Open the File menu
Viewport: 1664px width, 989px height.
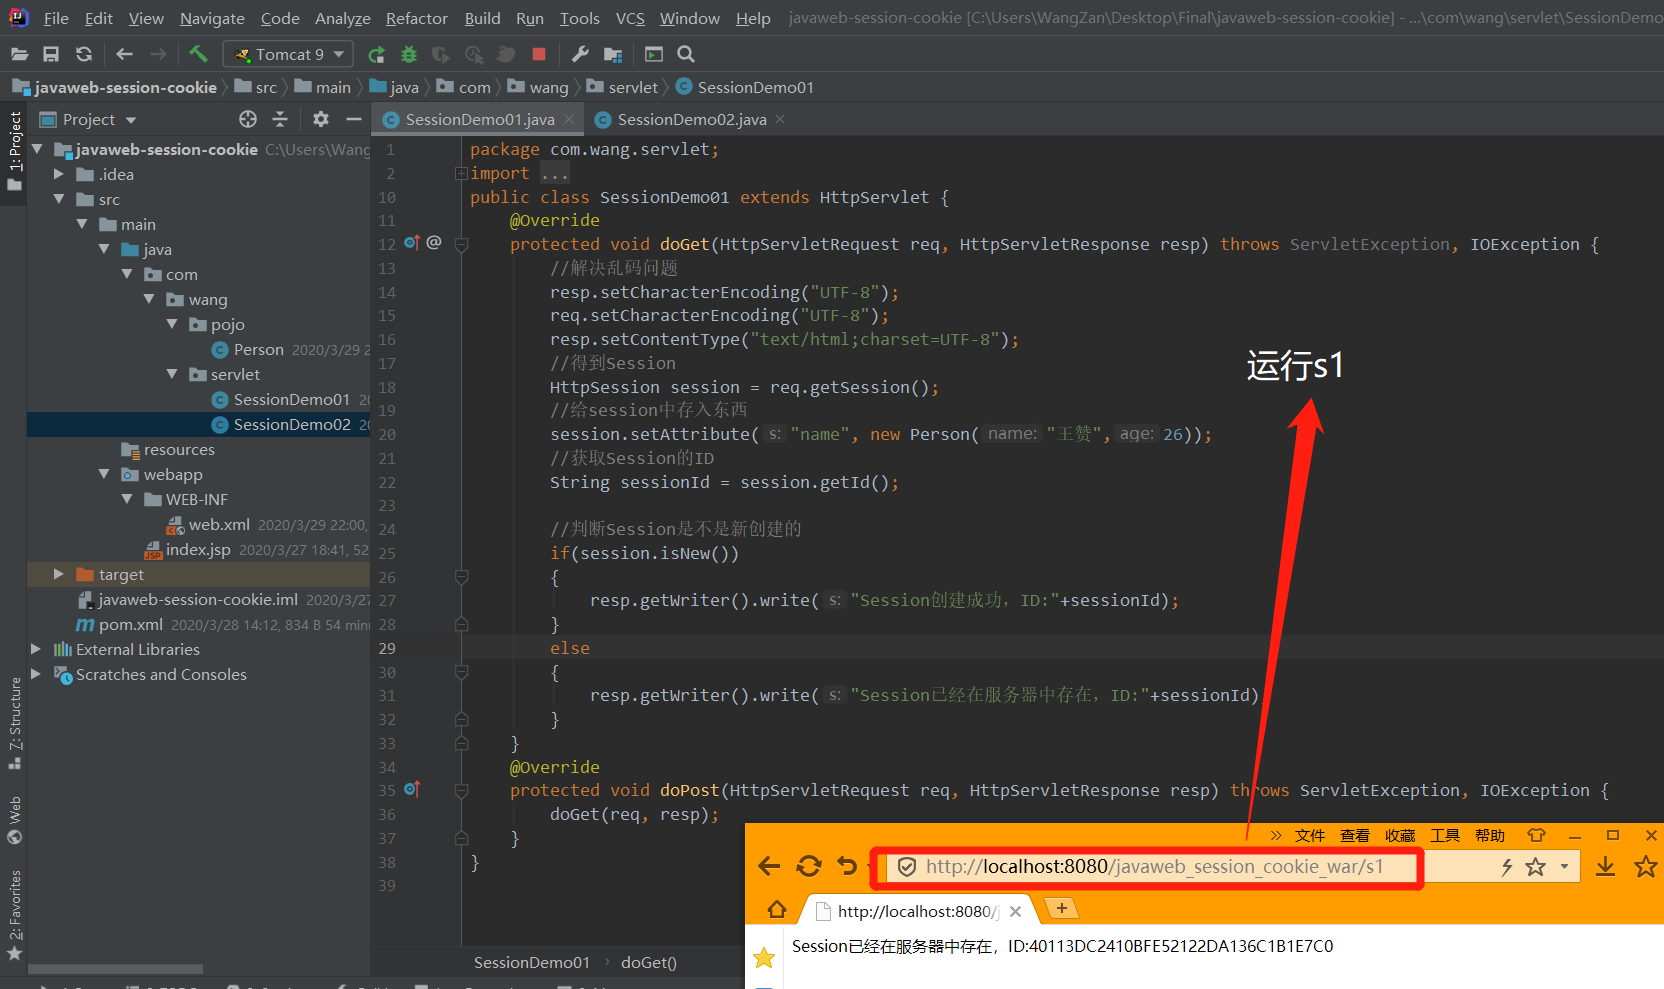click(x=56, y=18)
